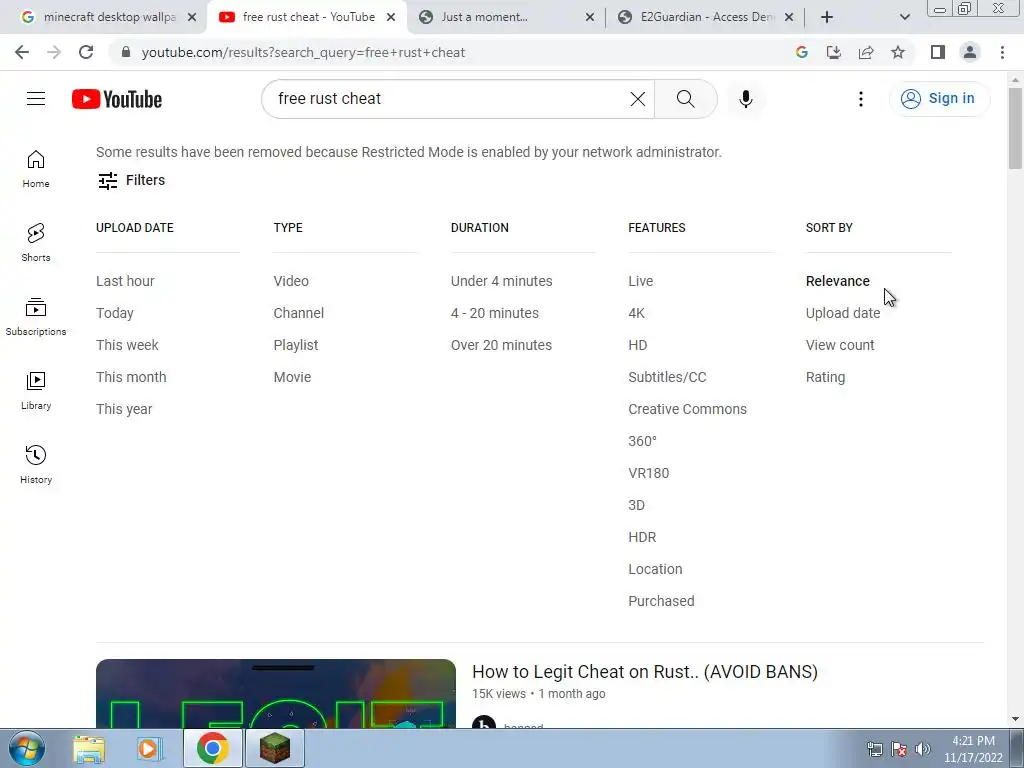Toggle the Filters panel
The height and width of the screenshot is (768, 1024).
coord(131,180)
